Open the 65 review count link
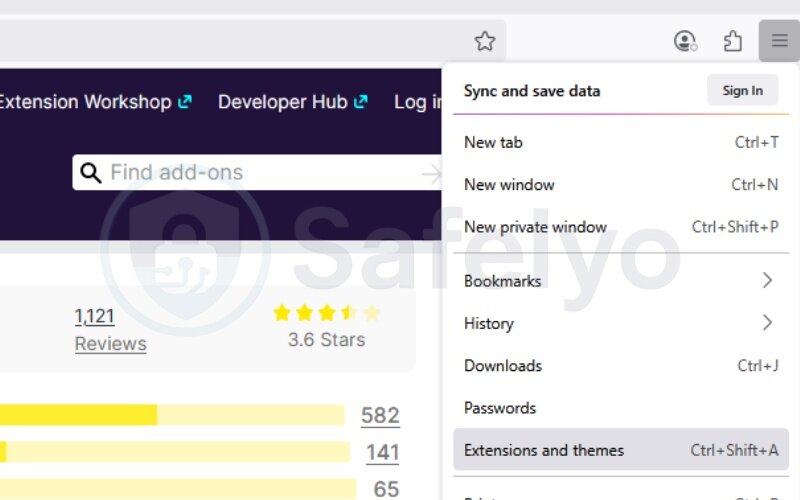 (x=386, y=489)
